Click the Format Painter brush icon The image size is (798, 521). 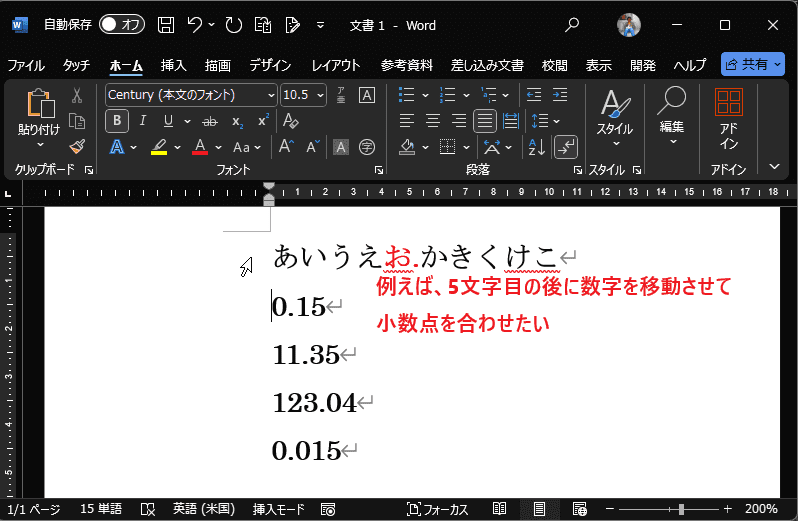pyautogui.click(x=77, y=146)
